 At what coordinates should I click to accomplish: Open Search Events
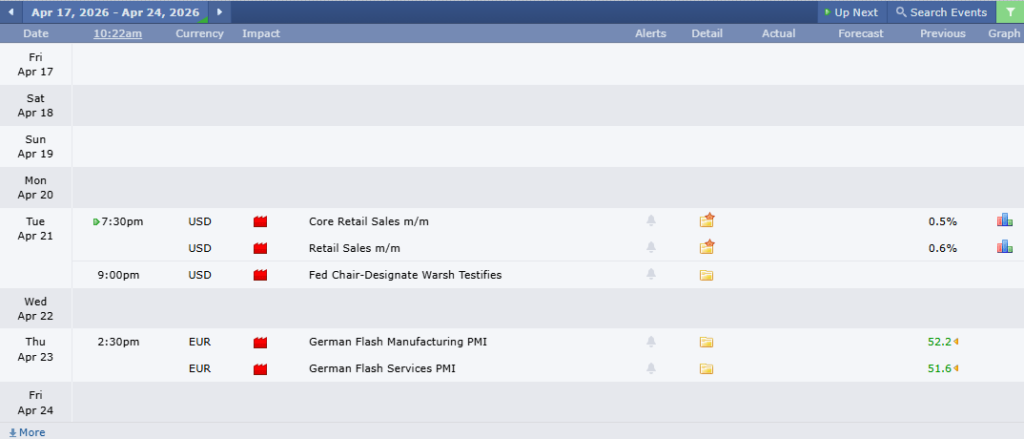(x=940, y=12)
